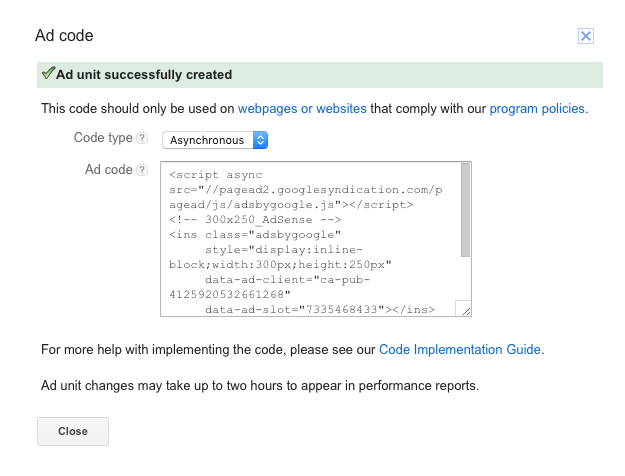Click the X icon to dismiss dialog

click(x=586, y=36)
